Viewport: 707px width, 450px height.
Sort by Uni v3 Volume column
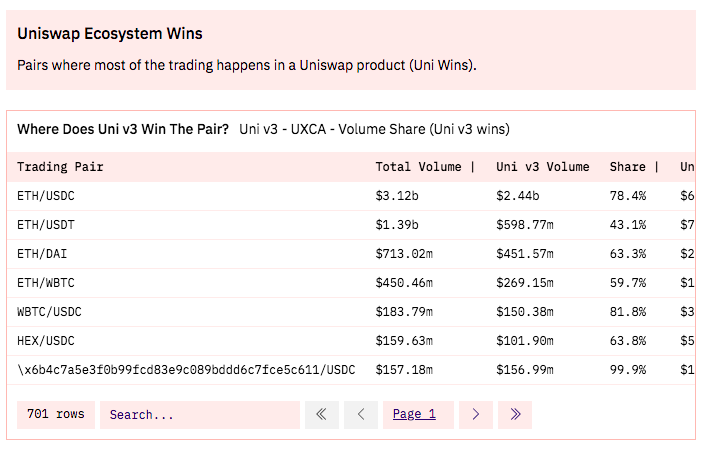click(x=542, y=167)
